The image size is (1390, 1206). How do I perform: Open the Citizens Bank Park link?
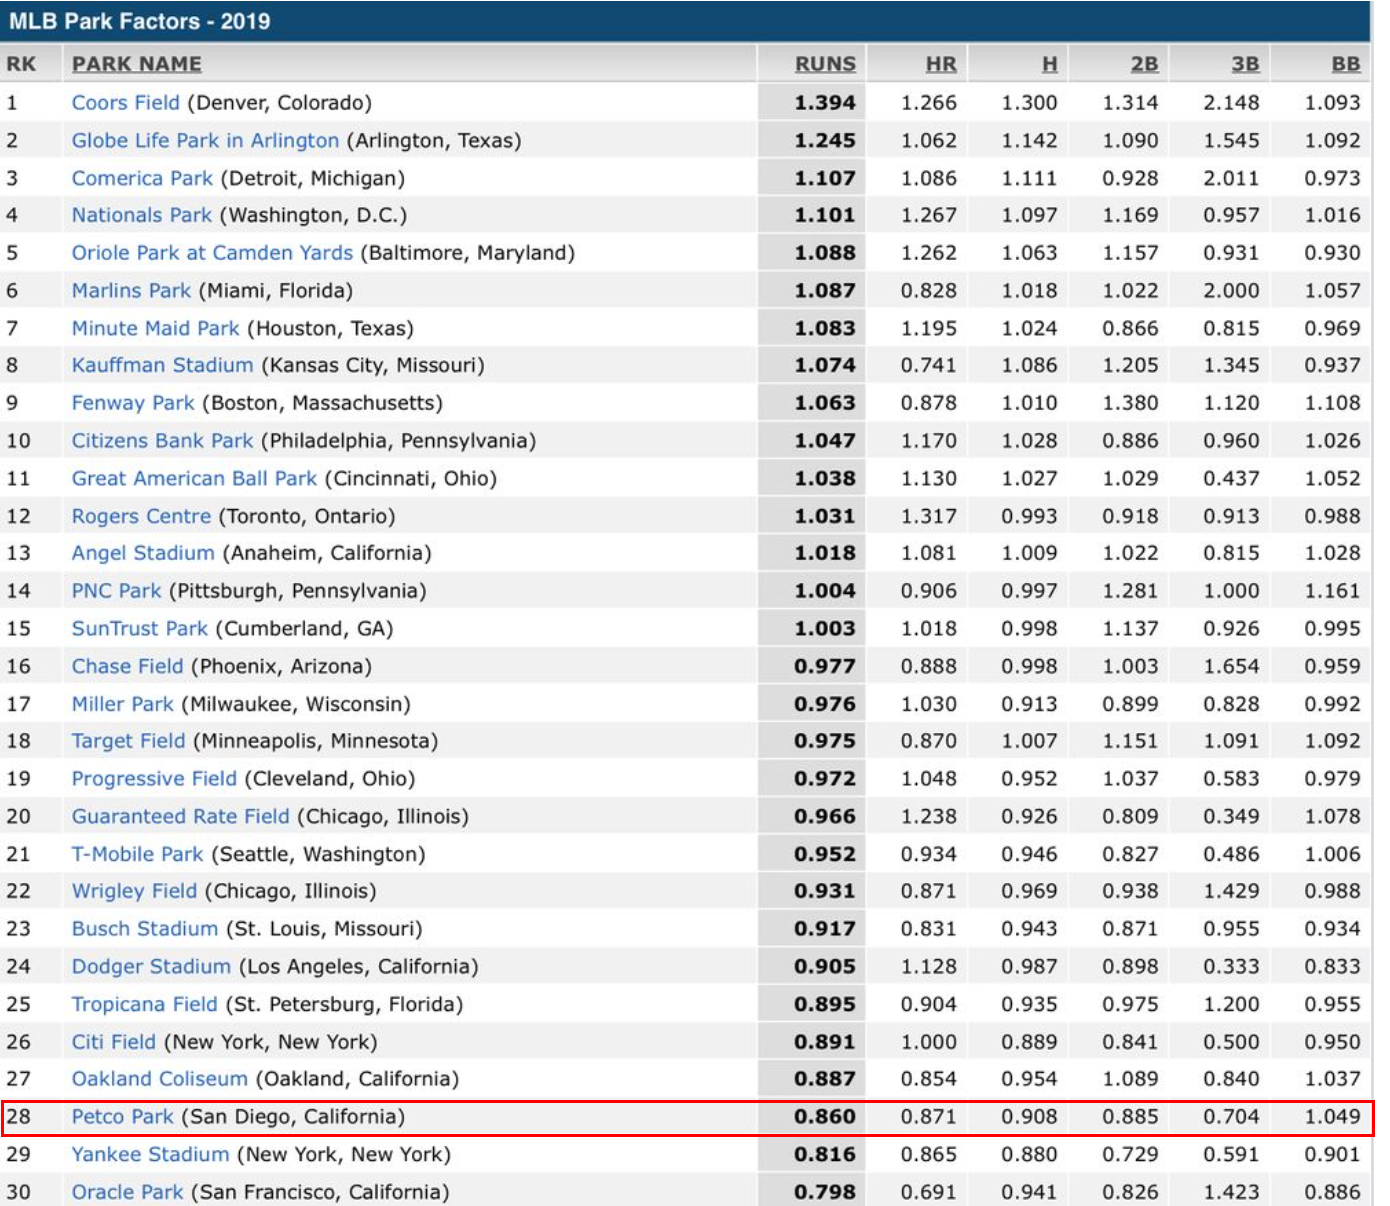[x=162, y=441]
